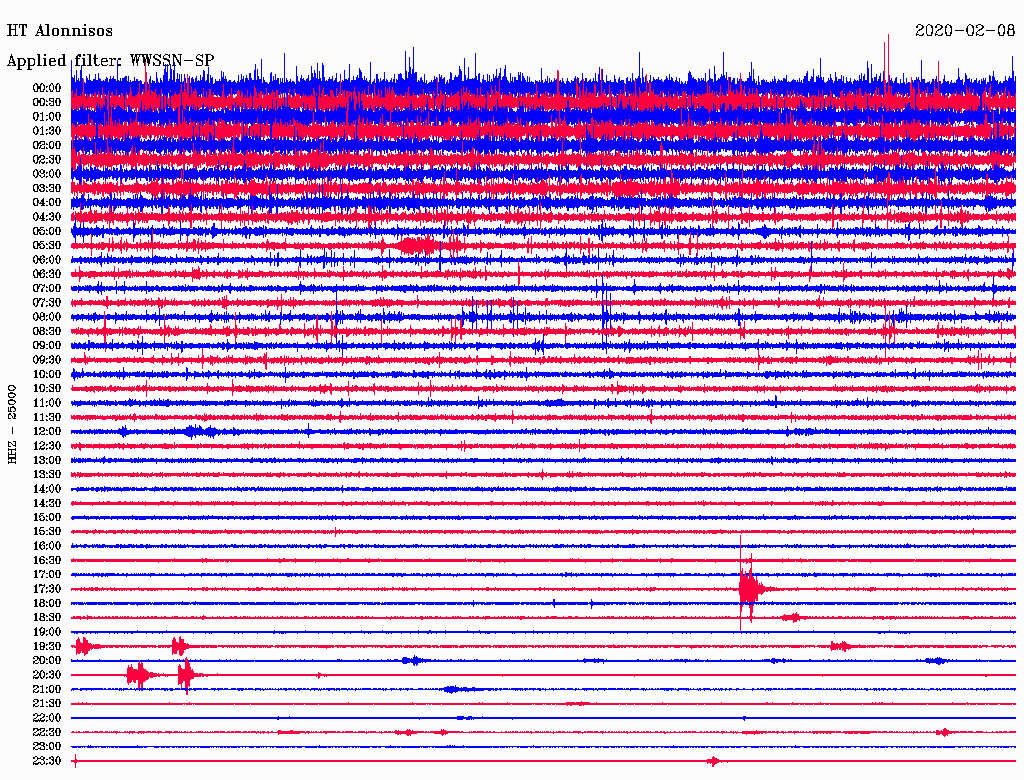Select the 08:30 time row label
Screen dimensions: 1024x780
(x=47, y=332)
